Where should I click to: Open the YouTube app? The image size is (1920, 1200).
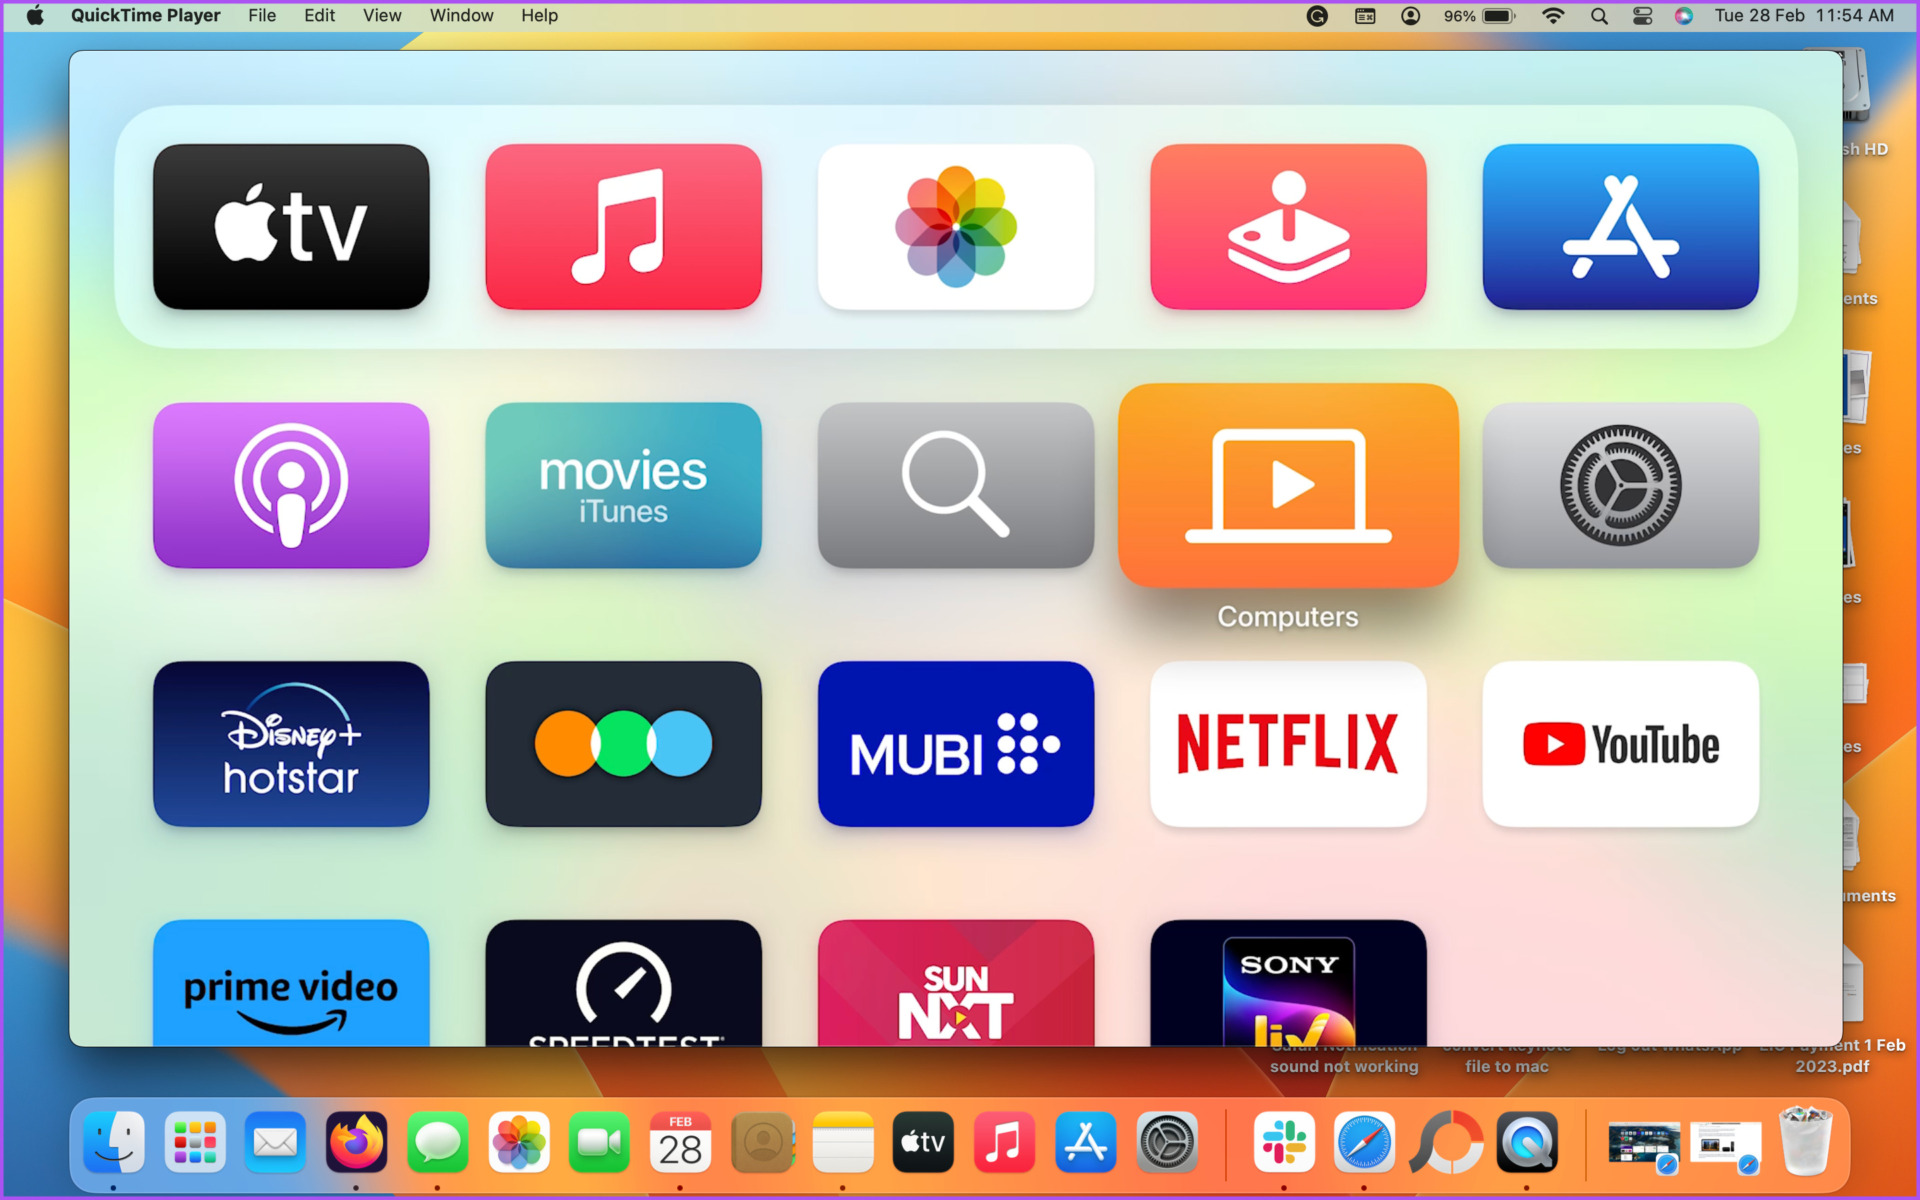click(1619, 744)
